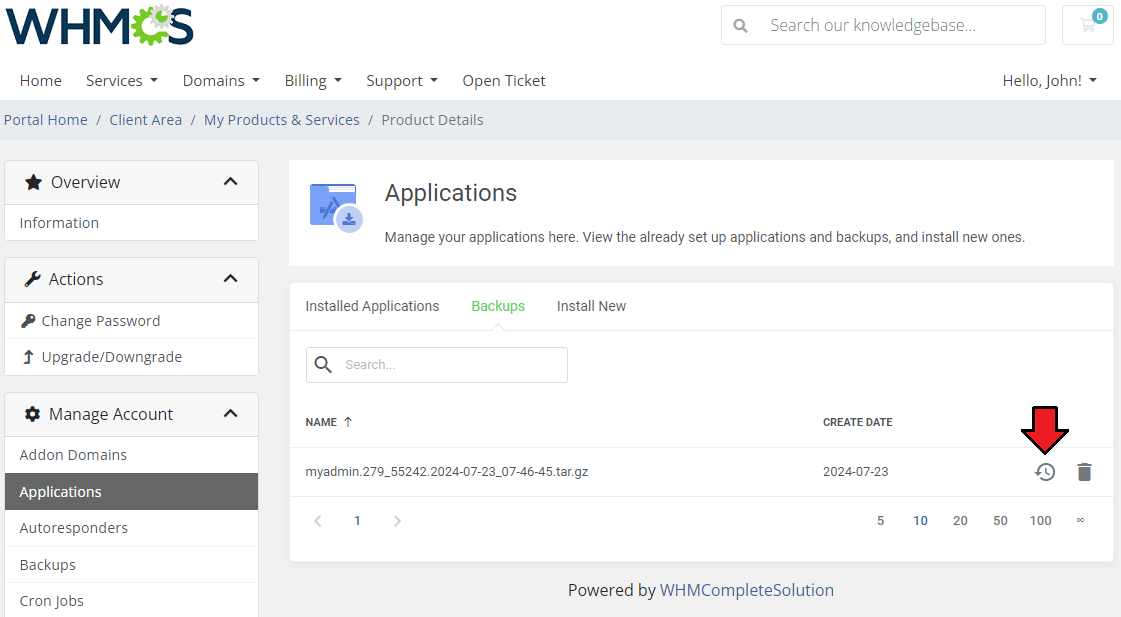1121x617 pixels.
Task: Delete the myadmin backup with trash icon
Action: (1084, 472)
